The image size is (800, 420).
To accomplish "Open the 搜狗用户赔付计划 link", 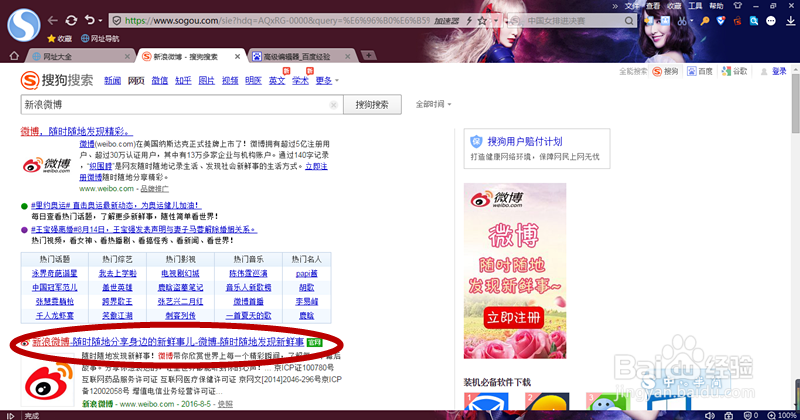I will point(524,141).
